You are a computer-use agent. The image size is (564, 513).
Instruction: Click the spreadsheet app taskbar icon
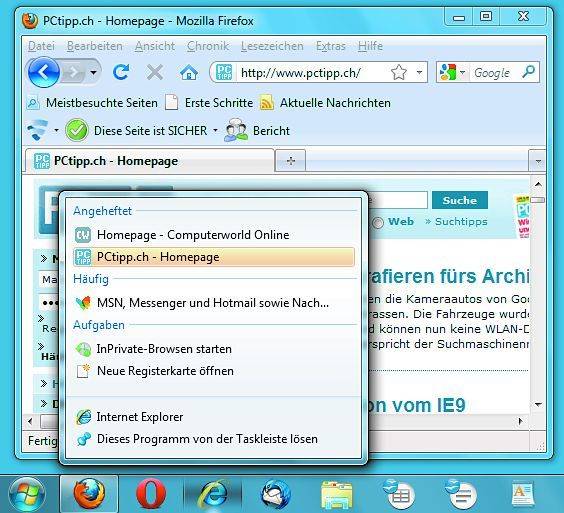pyautogui.click(x=399, y=494)
